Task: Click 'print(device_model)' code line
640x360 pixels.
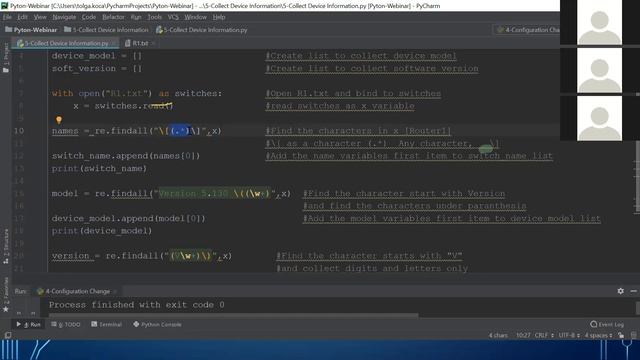Action: tap(102, 231)
